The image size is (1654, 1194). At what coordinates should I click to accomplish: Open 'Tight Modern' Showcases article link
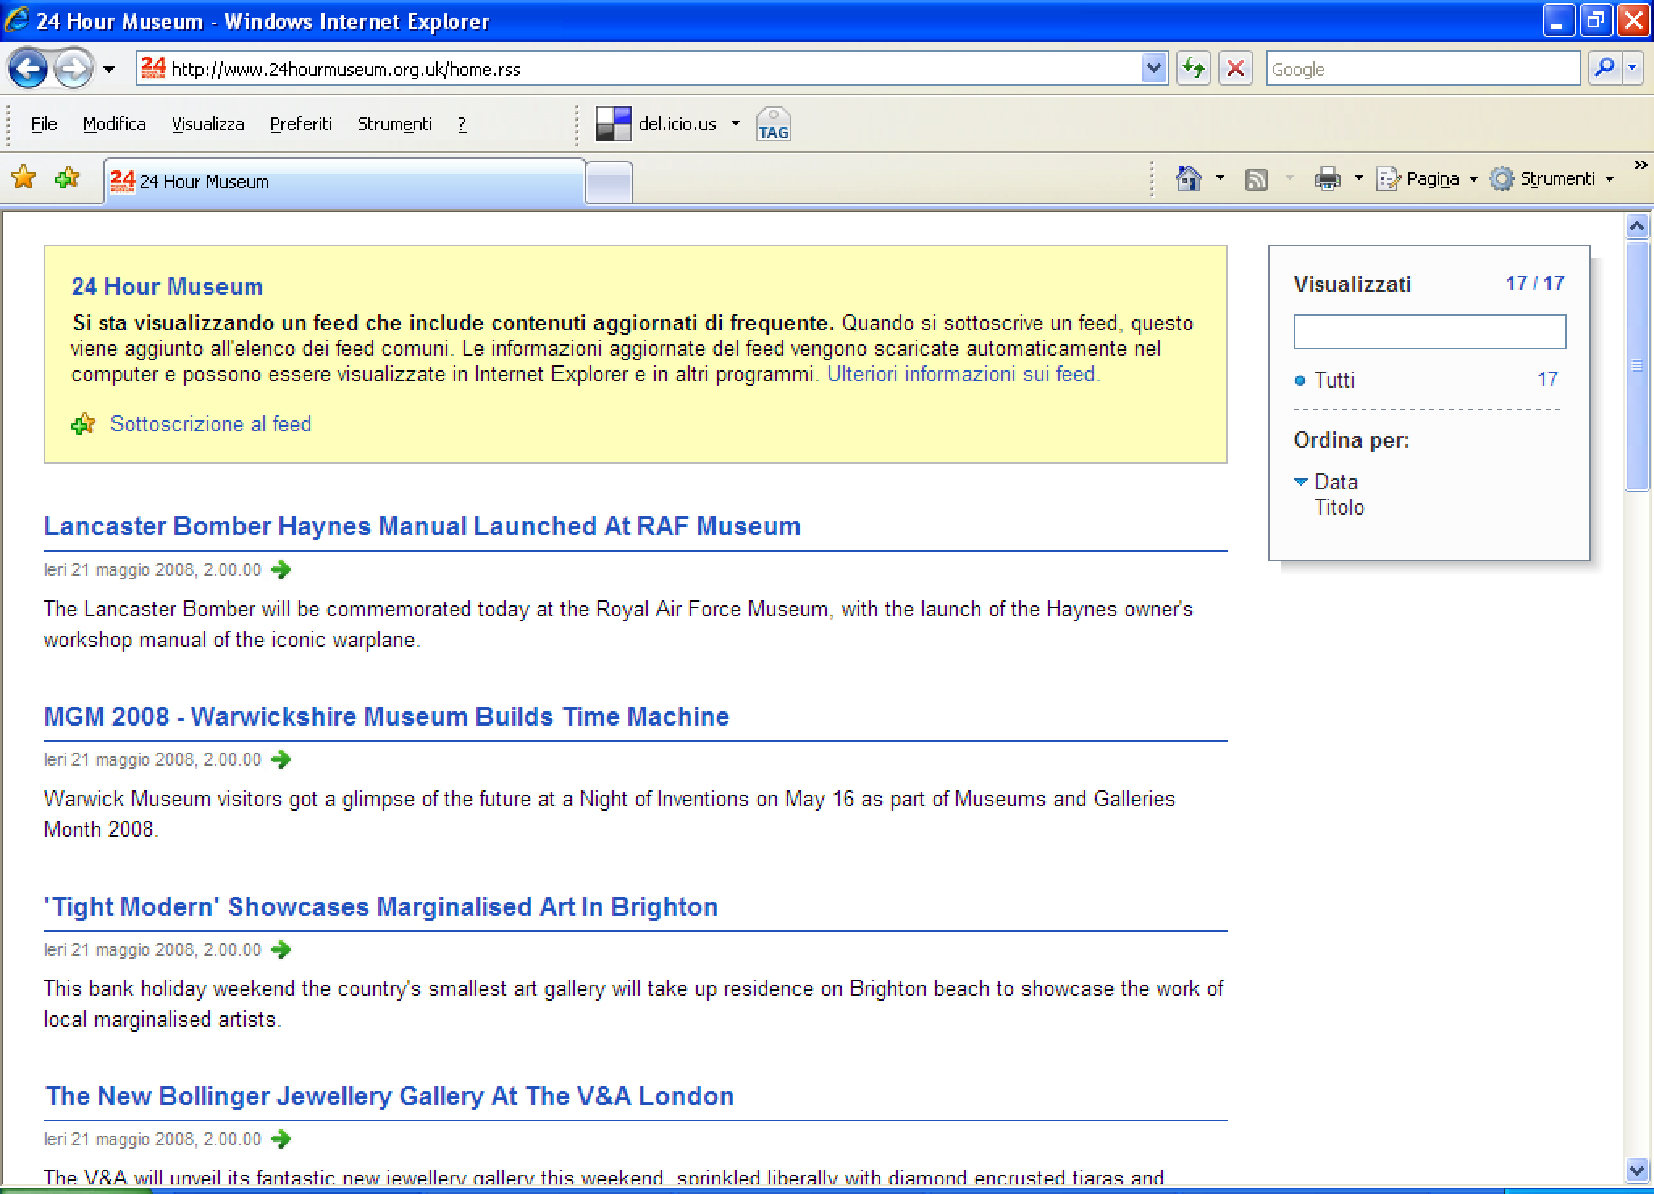click(x=381, y=907)
